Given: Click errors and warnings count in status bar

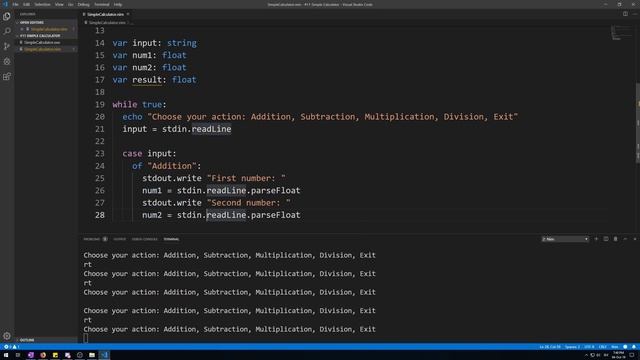Looking at the screenshot, I should 12,347.
